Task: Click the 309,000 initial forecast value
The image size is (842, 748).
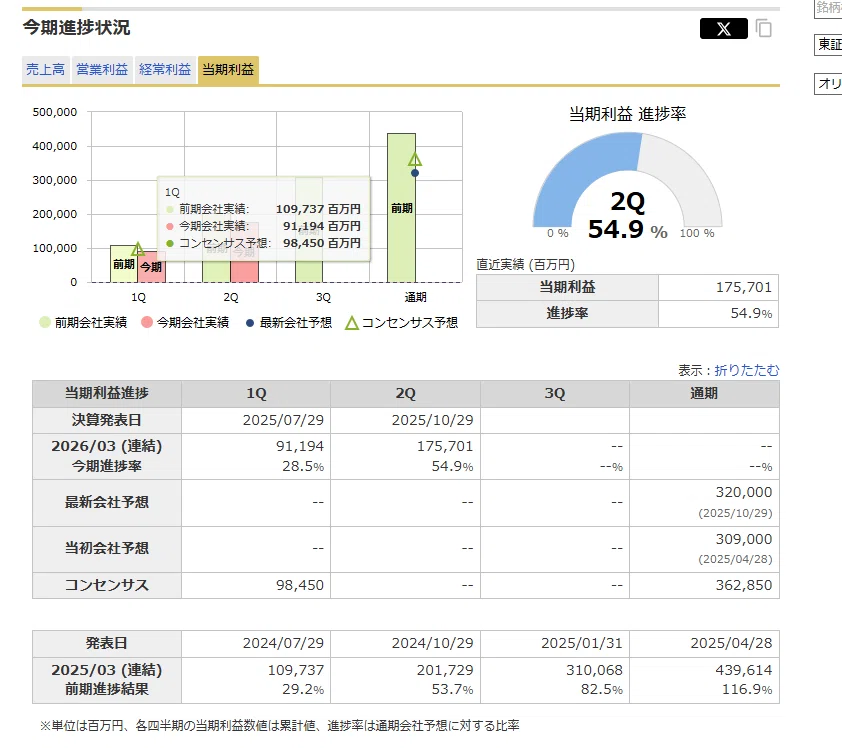Action: click(x=744, y=539)
